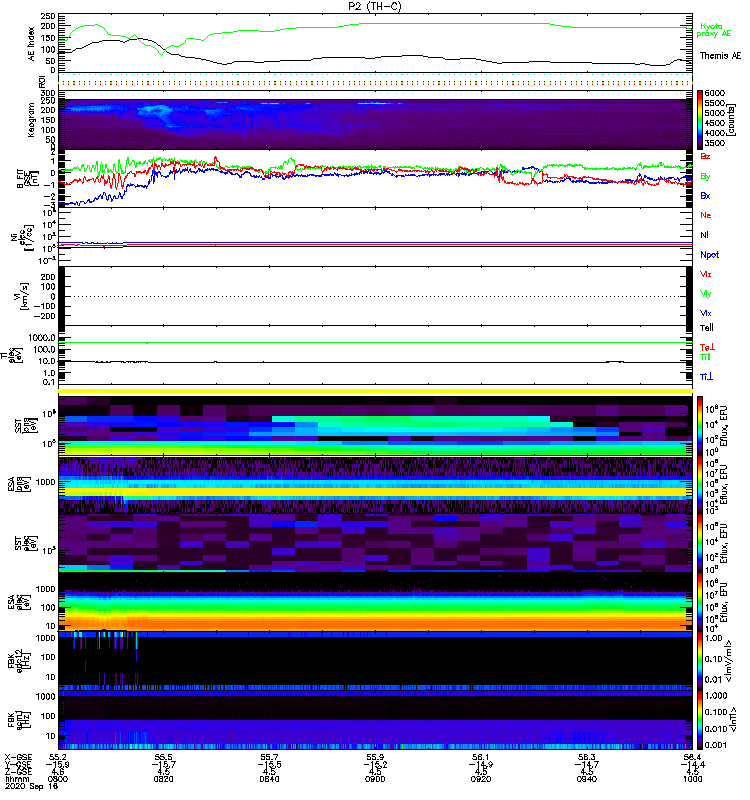The height and width of the screenshot is (800, 750).
Task: Click the red 'Viz' velocity legend label
Action: 706,274
